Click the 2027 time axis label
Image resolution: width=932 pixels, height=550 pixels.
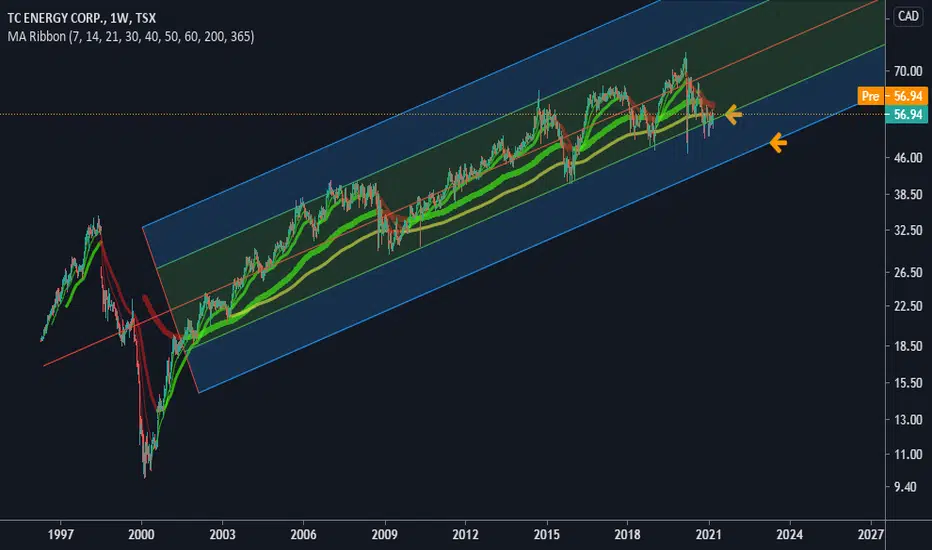coord(870,535)
